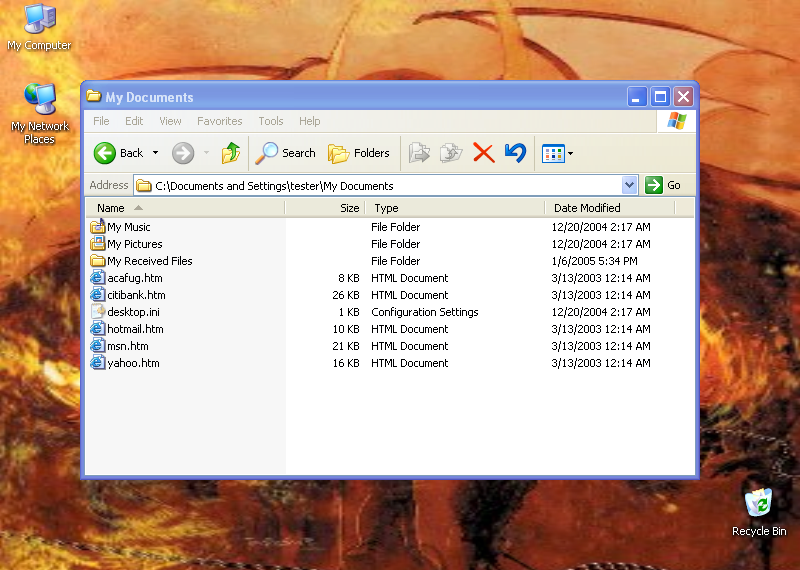Click the Configuration Settings type cell
Image resolution: width=800 pixels, height=570 pixels.
424,312
